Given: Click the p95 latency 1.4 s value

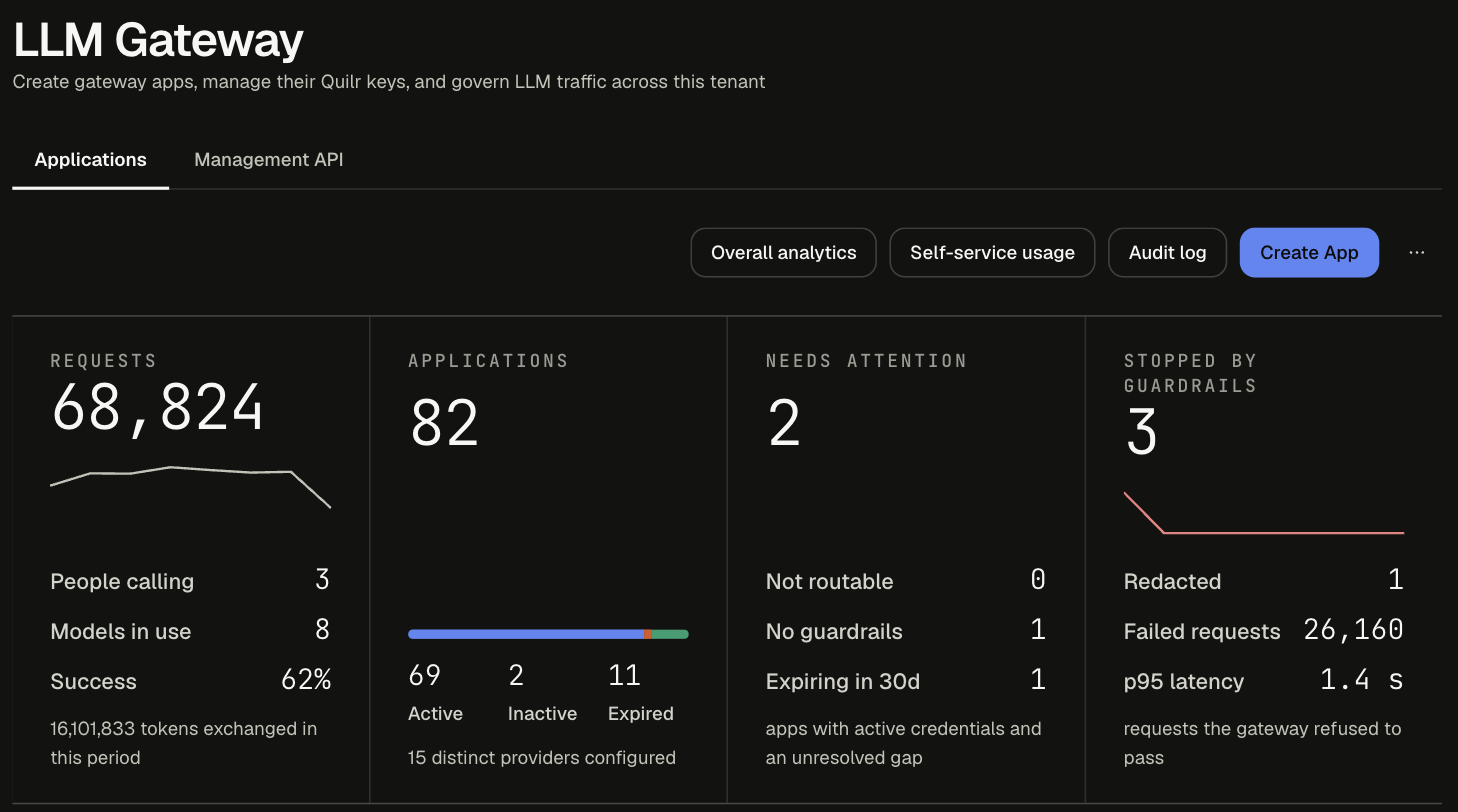Looking at the screenshot, I should [1362, 681].
